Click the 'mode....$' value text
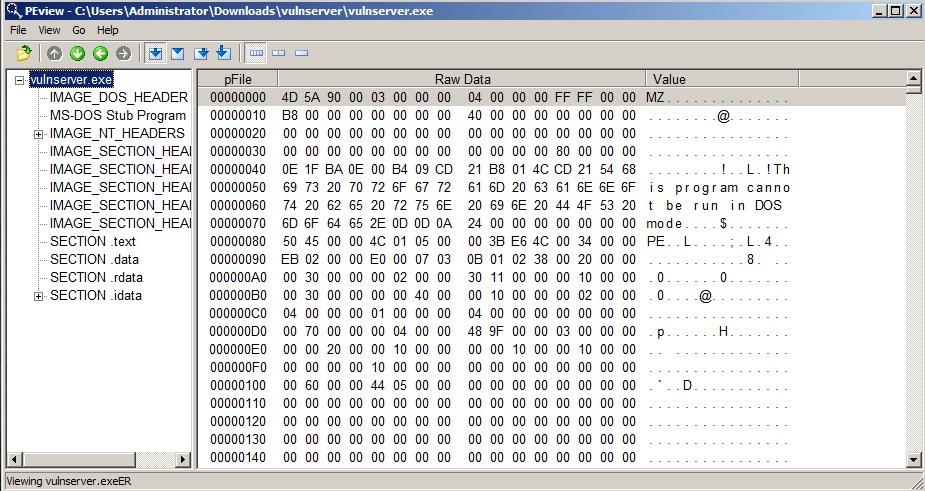This screenshot has height=491, width=925. 687,224
